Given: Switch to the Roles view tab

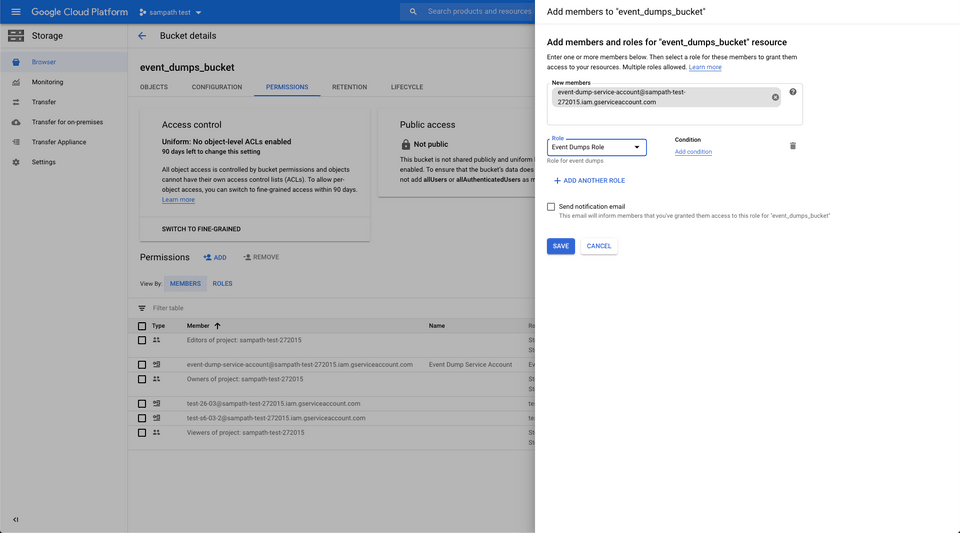Looking at the screenshot, I should [222, 283].
